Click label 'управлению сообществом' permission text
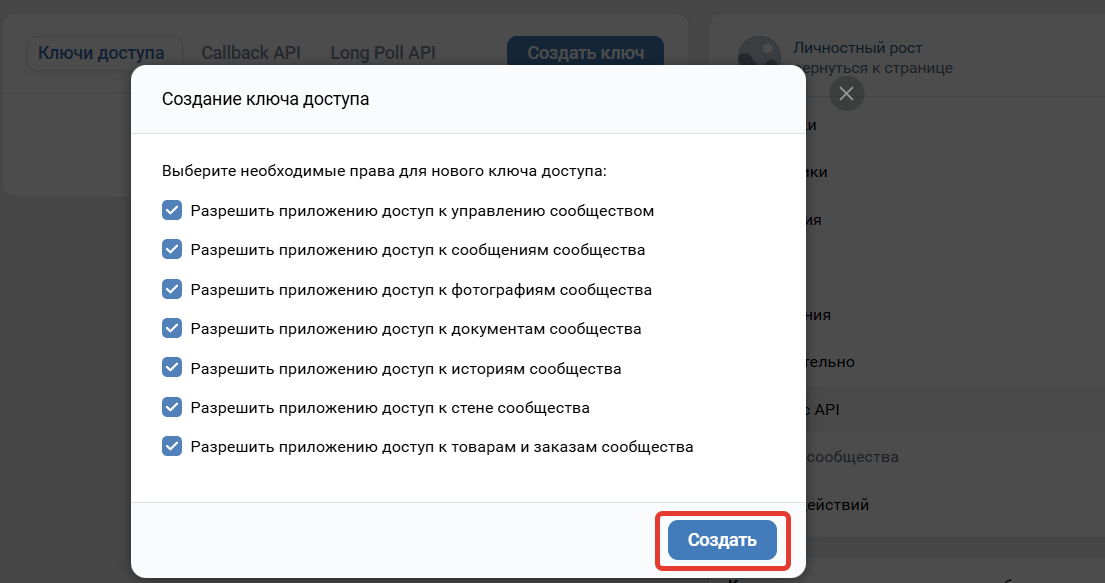Viewport: 1105px width, 583px height. coord(552,211)
